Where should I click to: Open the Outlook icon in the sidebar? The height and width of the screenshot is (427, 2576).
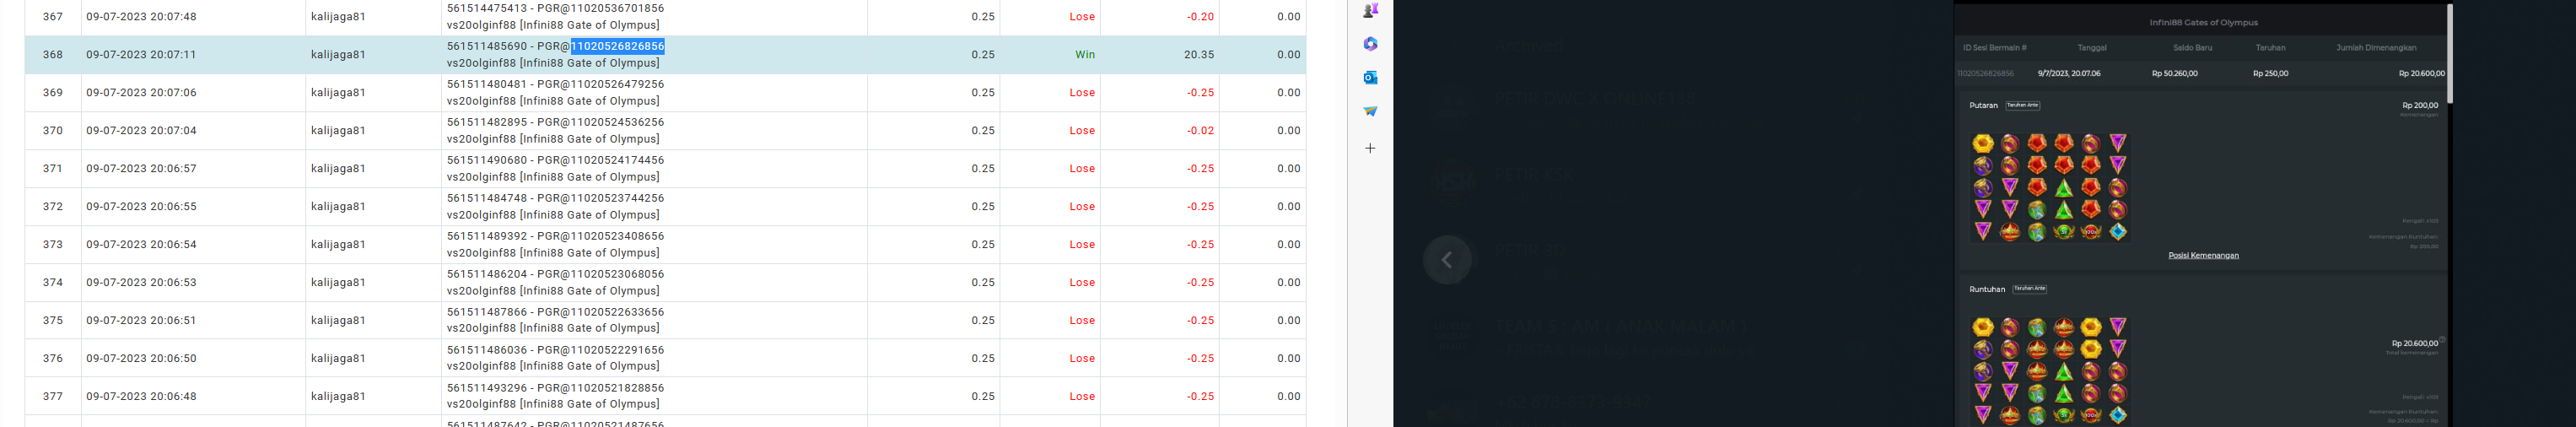pos(1370,77)
